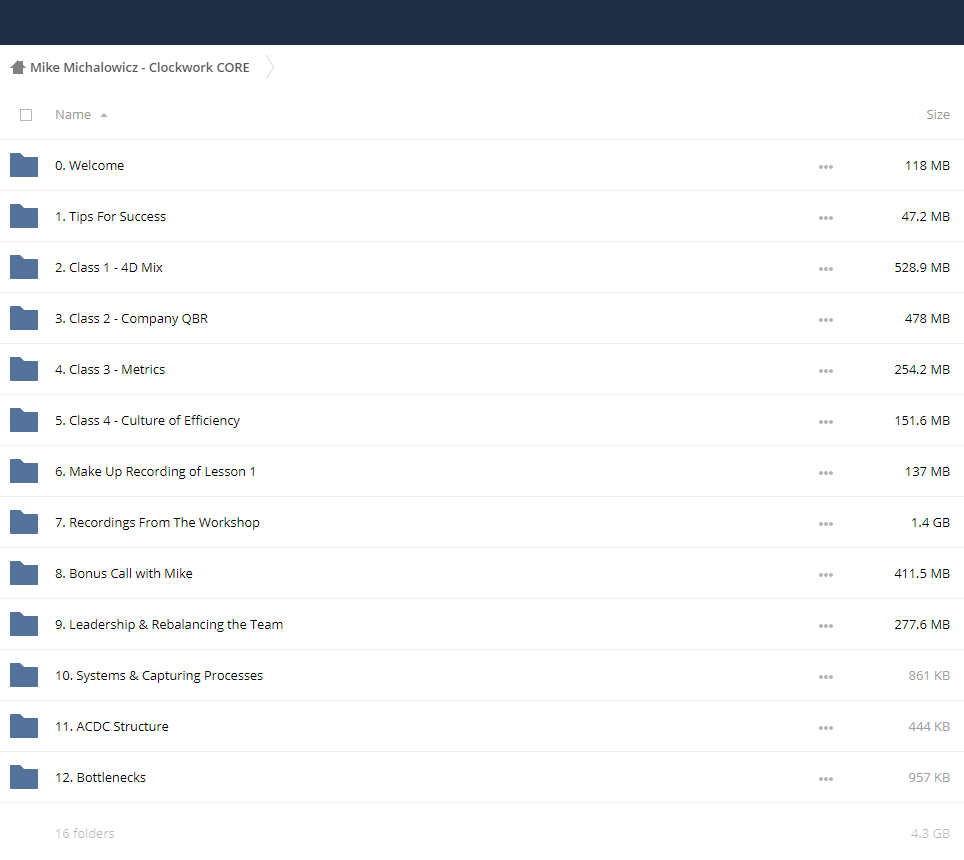Open more options for 4. Class 3 - Metrics
The height and width of the screenshot is (860, 964).
(826, 371)
